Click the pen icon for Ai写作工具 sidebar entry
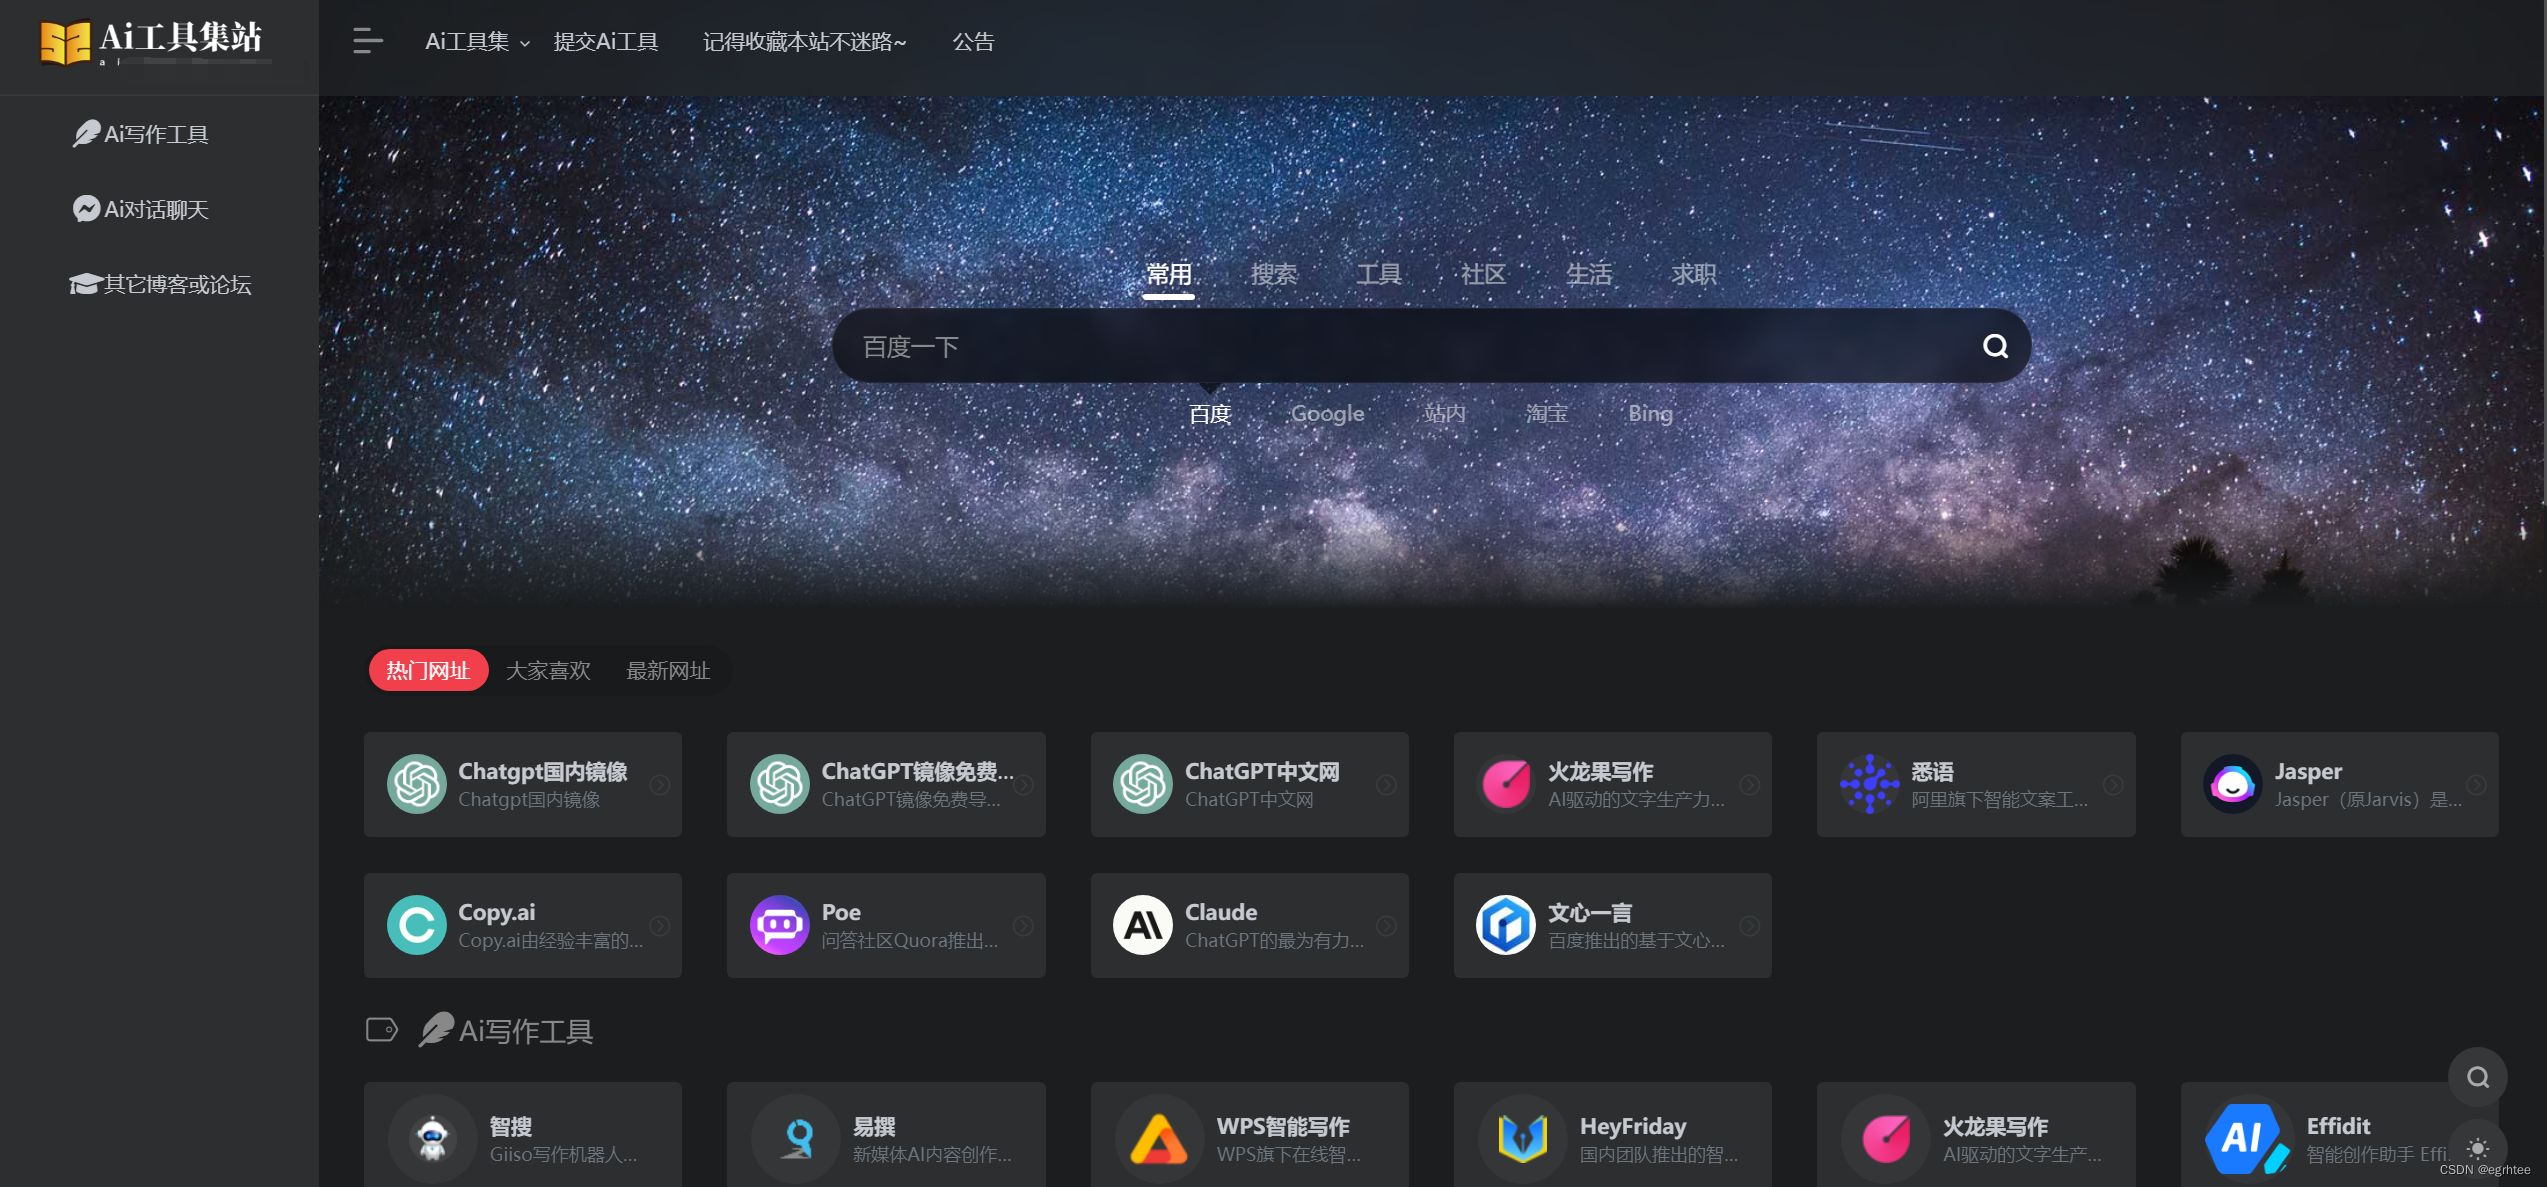Image resolution: width=2547 pixels, height=1187 pixels. (84, 133)
